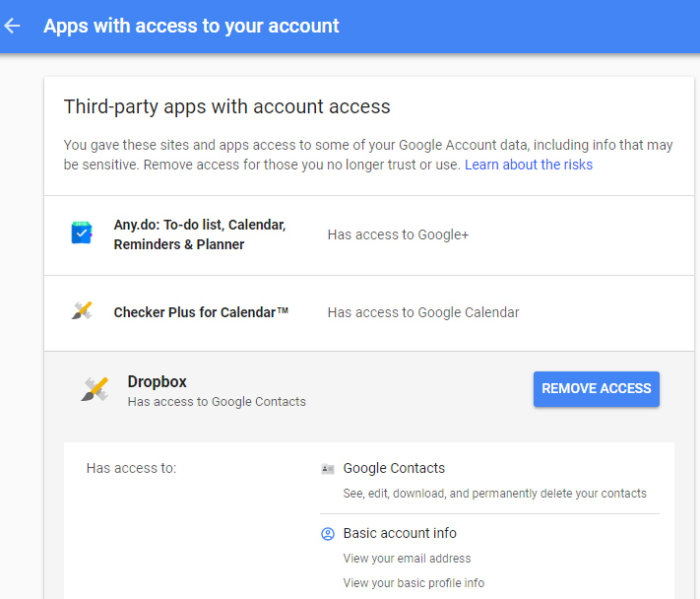Click the Has access to Google Calendar text
The height and width of the screenshot is (599, 700).
click(423, 312)
